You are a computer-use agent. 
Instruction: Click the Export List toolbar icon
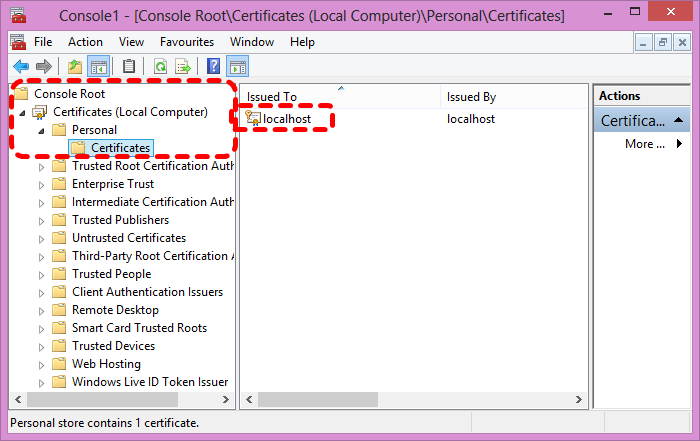[183, 67]
